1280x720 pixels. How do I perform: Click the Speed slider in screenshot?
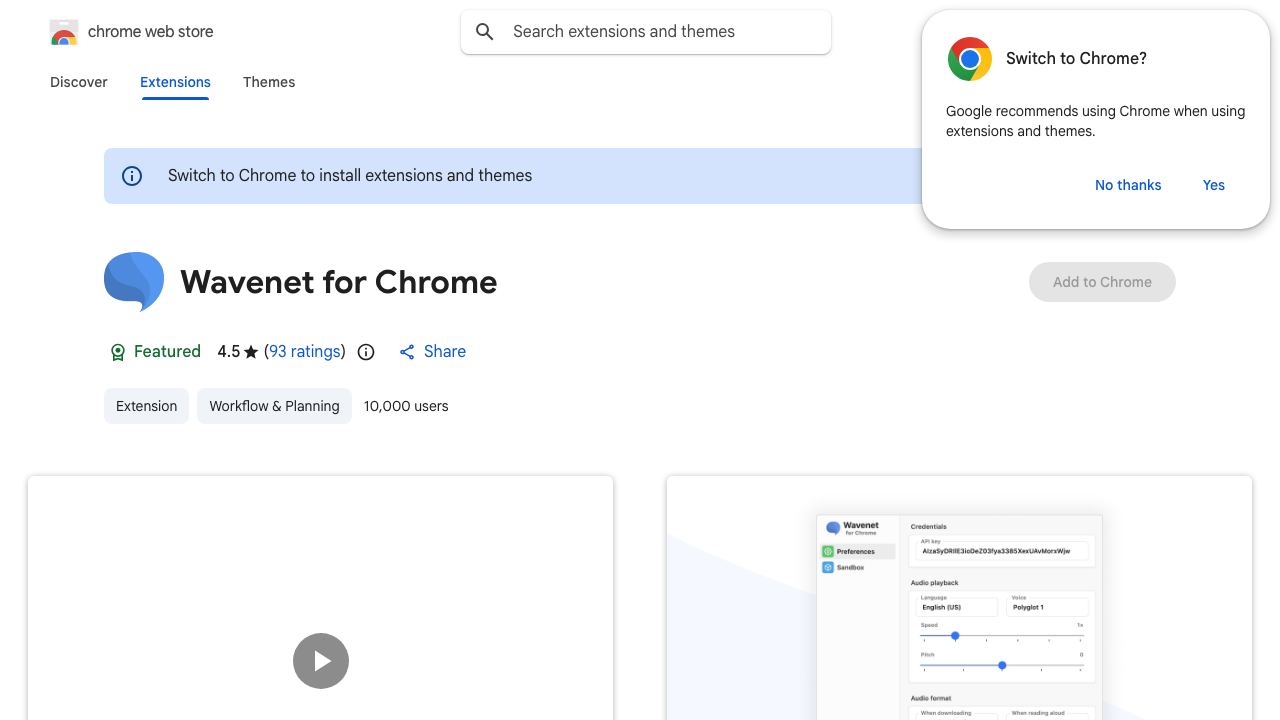pyautogui.click(x=1001, y=636)
